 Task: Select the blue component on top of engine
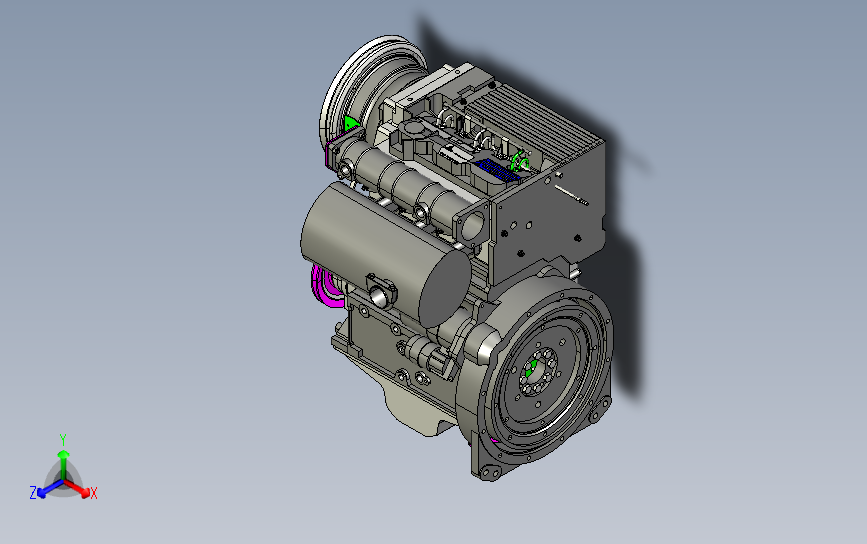(498, 170)
